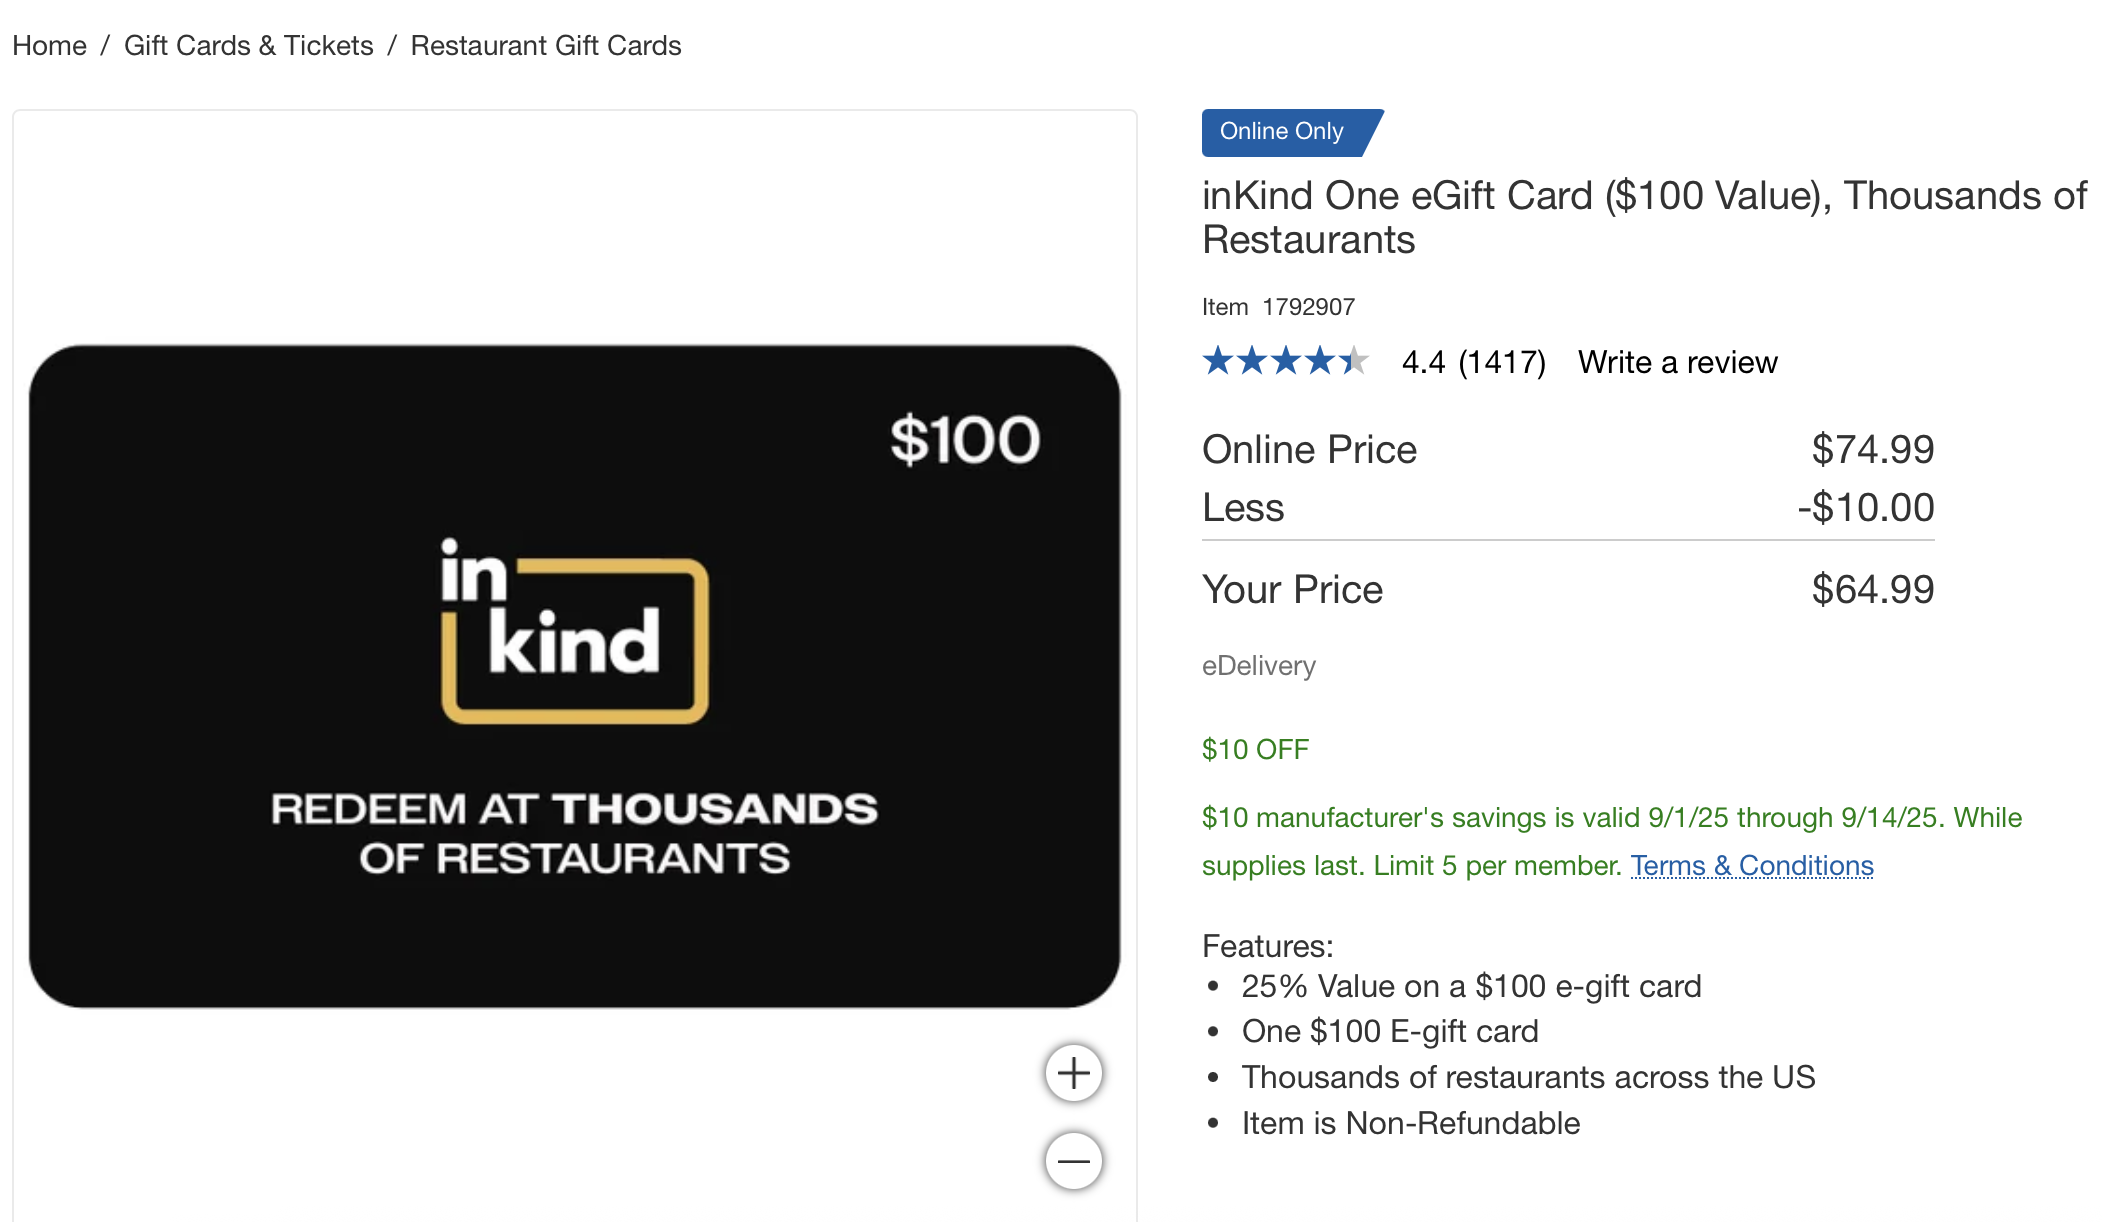The width and height of the screenshot is (2102, 1222).
Task: Open the Gift Cards & Tickets breadcrumb
Action: click(248, 46)
